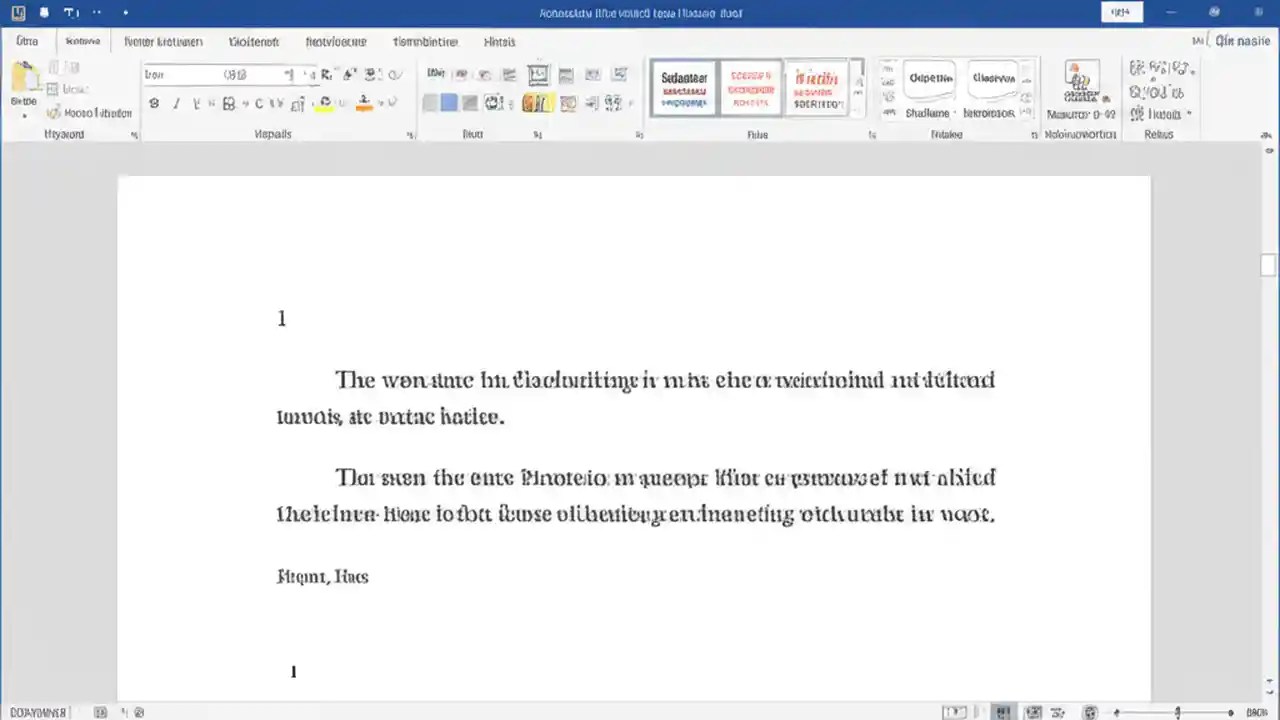Open the font size dropdown
The image size is (1280, 720).
pos(290,74)
